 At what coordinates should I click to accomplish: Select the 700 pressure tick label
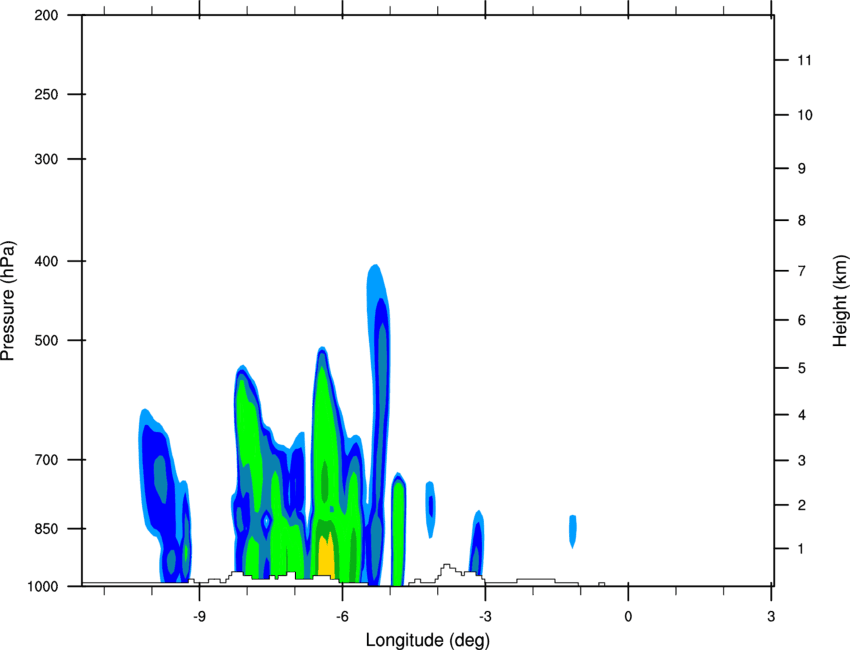tap(46, 459)
